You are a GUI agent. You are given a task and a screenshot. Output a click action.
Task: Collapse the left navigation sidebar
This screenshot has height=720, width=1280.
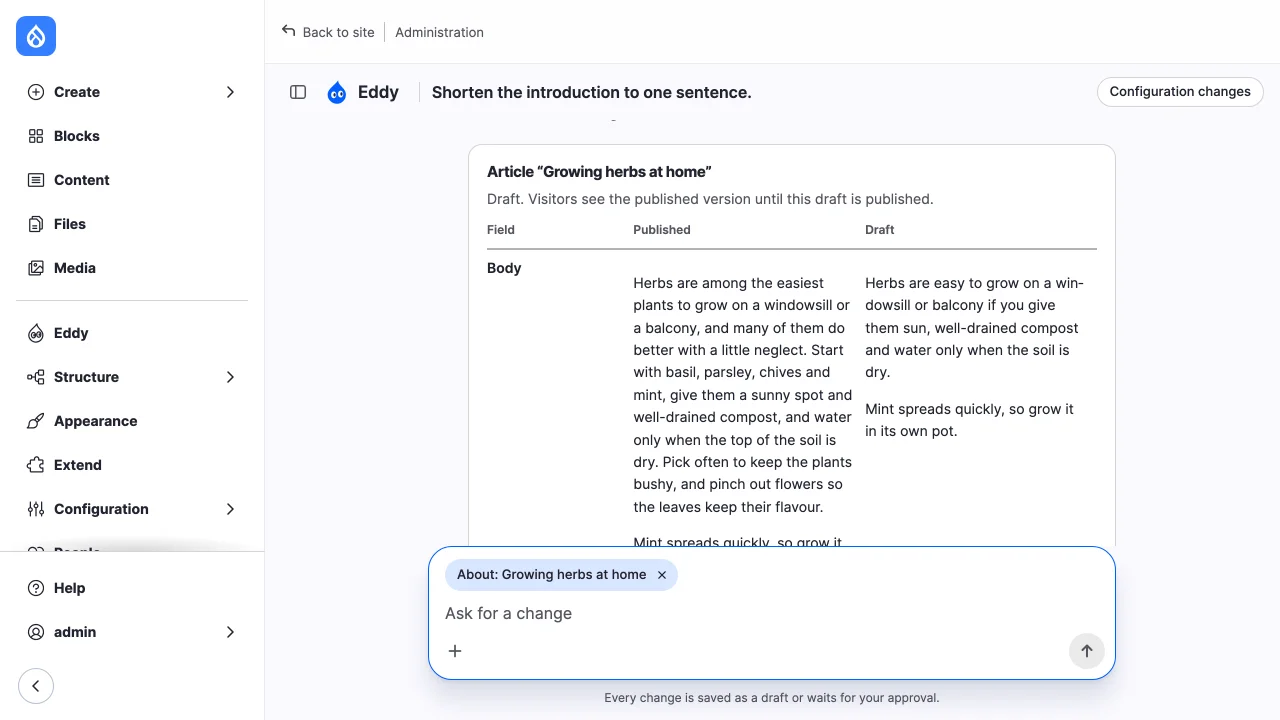click(x=36, y=686)
